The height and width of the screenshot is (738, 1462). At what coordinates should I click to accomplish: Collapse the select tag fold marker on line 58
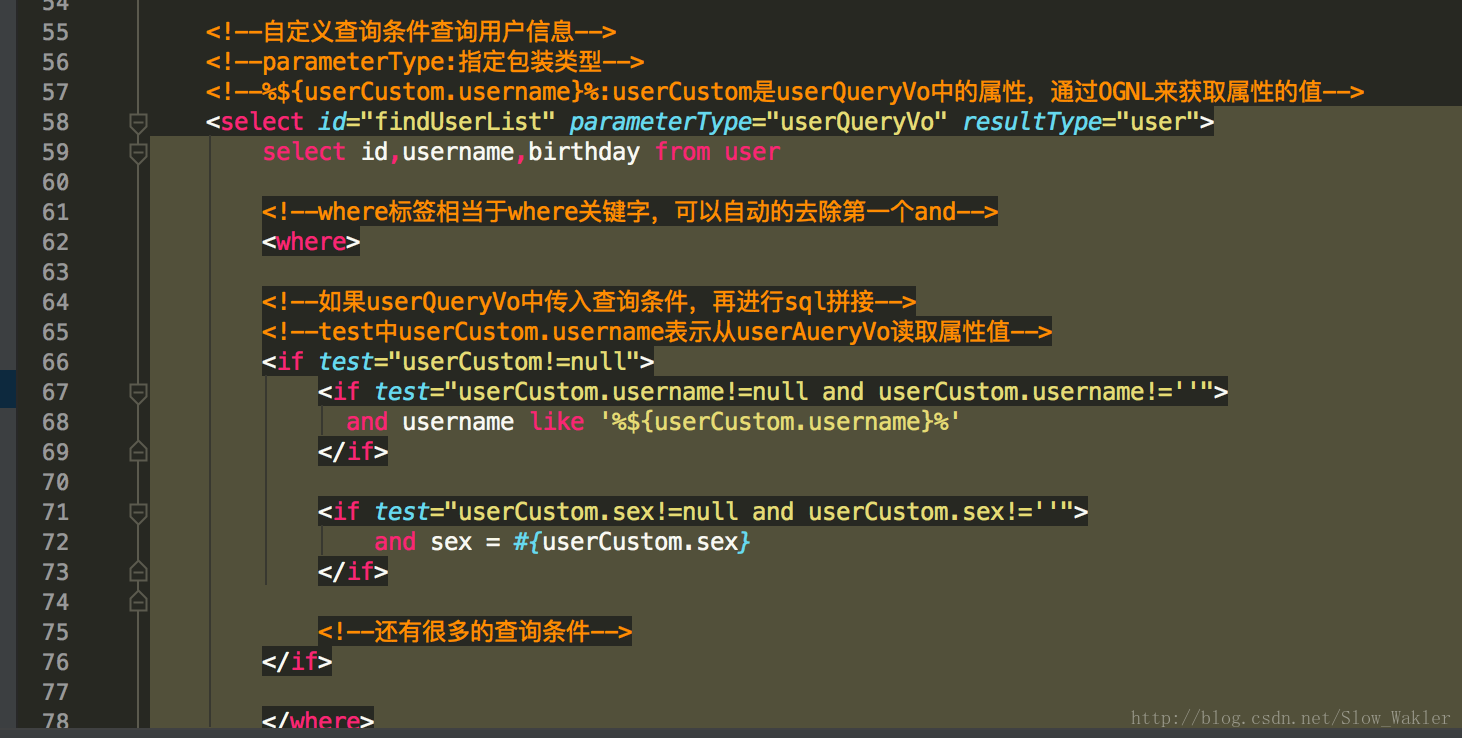[x=138, y=123]
